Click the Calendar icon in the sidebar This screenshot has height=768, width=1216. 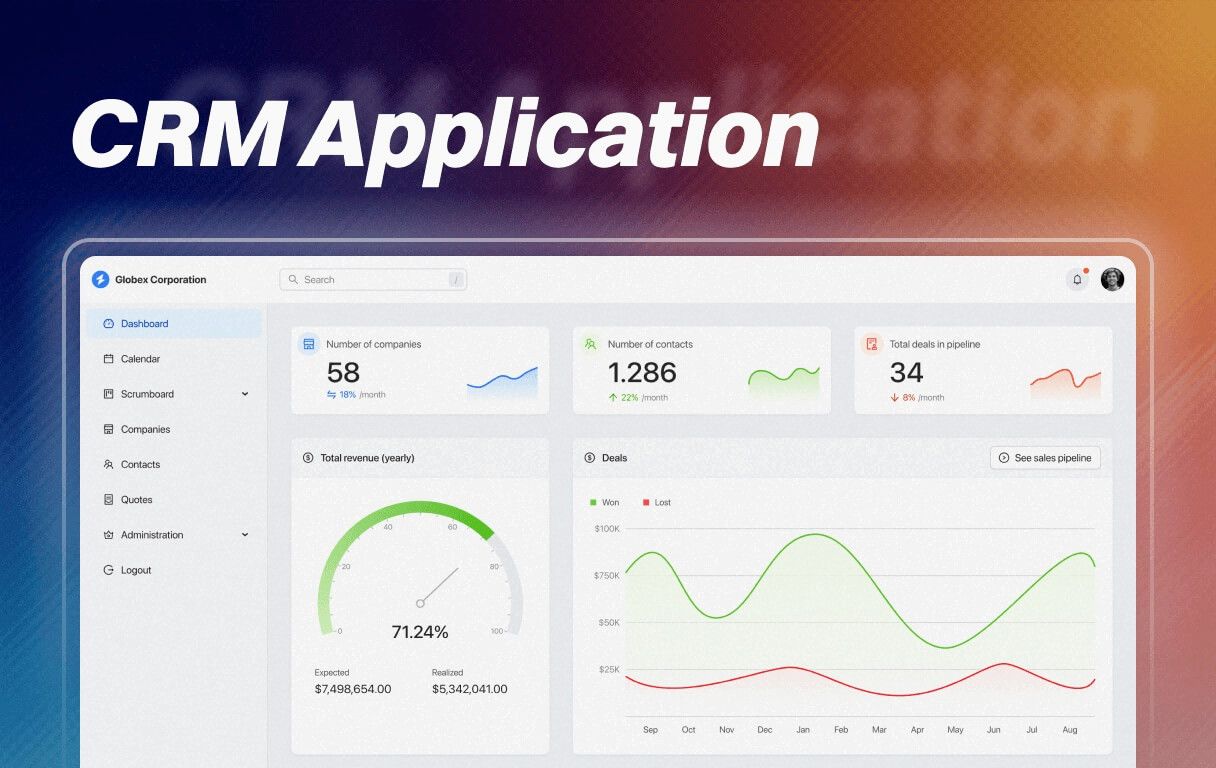109,359
